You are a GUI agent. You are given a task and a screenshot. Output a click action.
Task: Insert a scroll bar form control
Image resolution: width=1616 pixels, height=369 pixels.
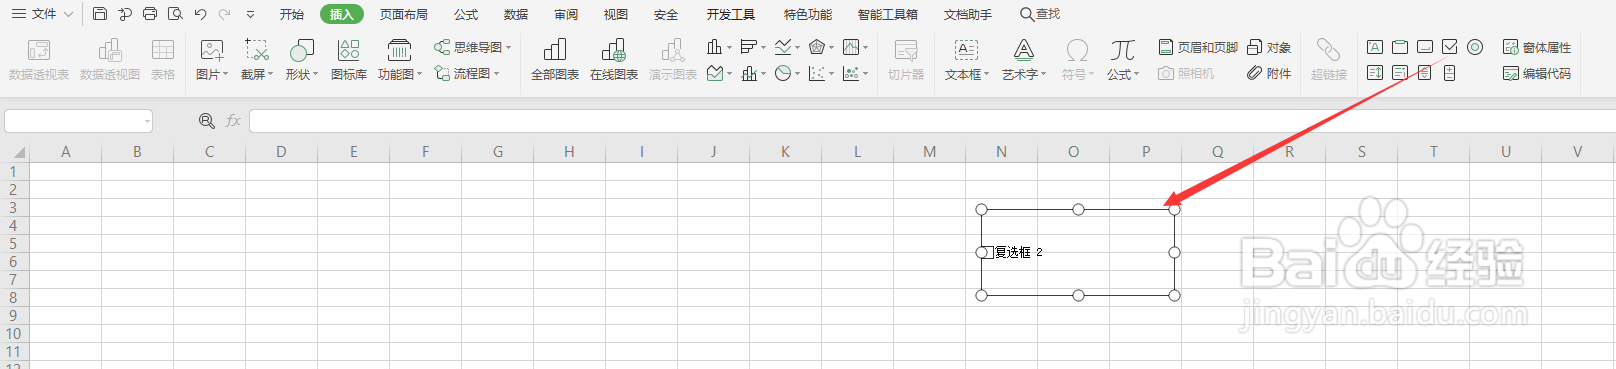(1425, 73)
